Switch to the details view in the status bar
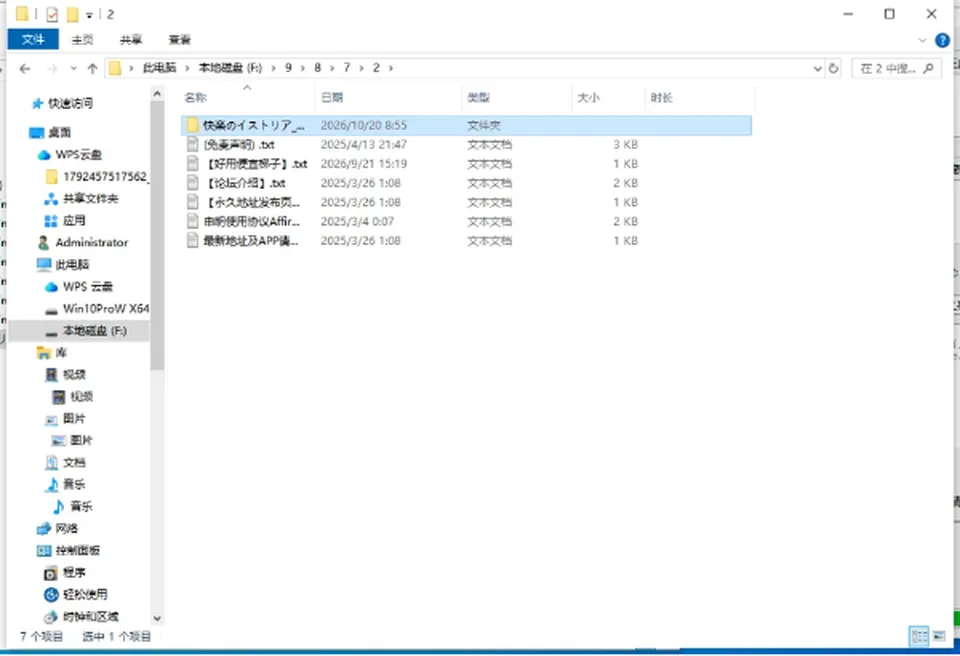The image size is (960, 656). [919, 636]
